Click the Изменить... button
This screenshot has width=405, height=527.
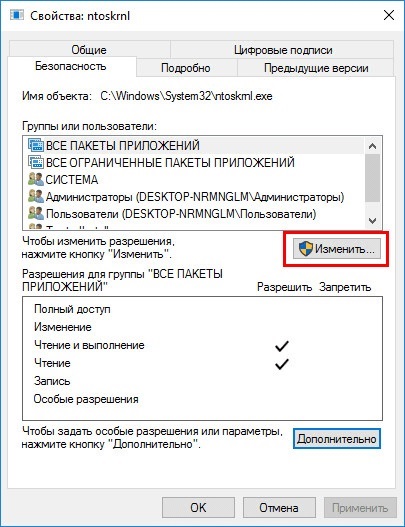point(337,249)
